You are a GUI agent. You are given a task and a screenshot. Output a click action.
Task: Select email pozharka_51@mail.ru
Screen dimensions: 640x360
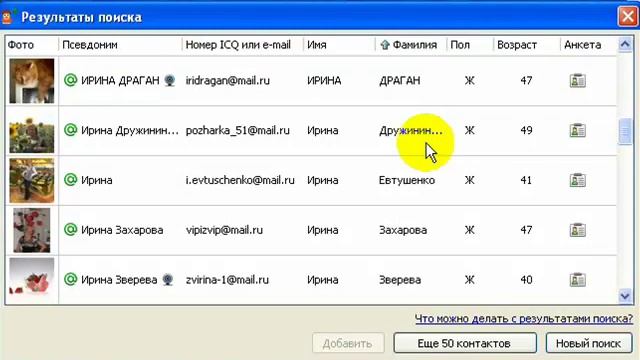[x=238, y=131]
